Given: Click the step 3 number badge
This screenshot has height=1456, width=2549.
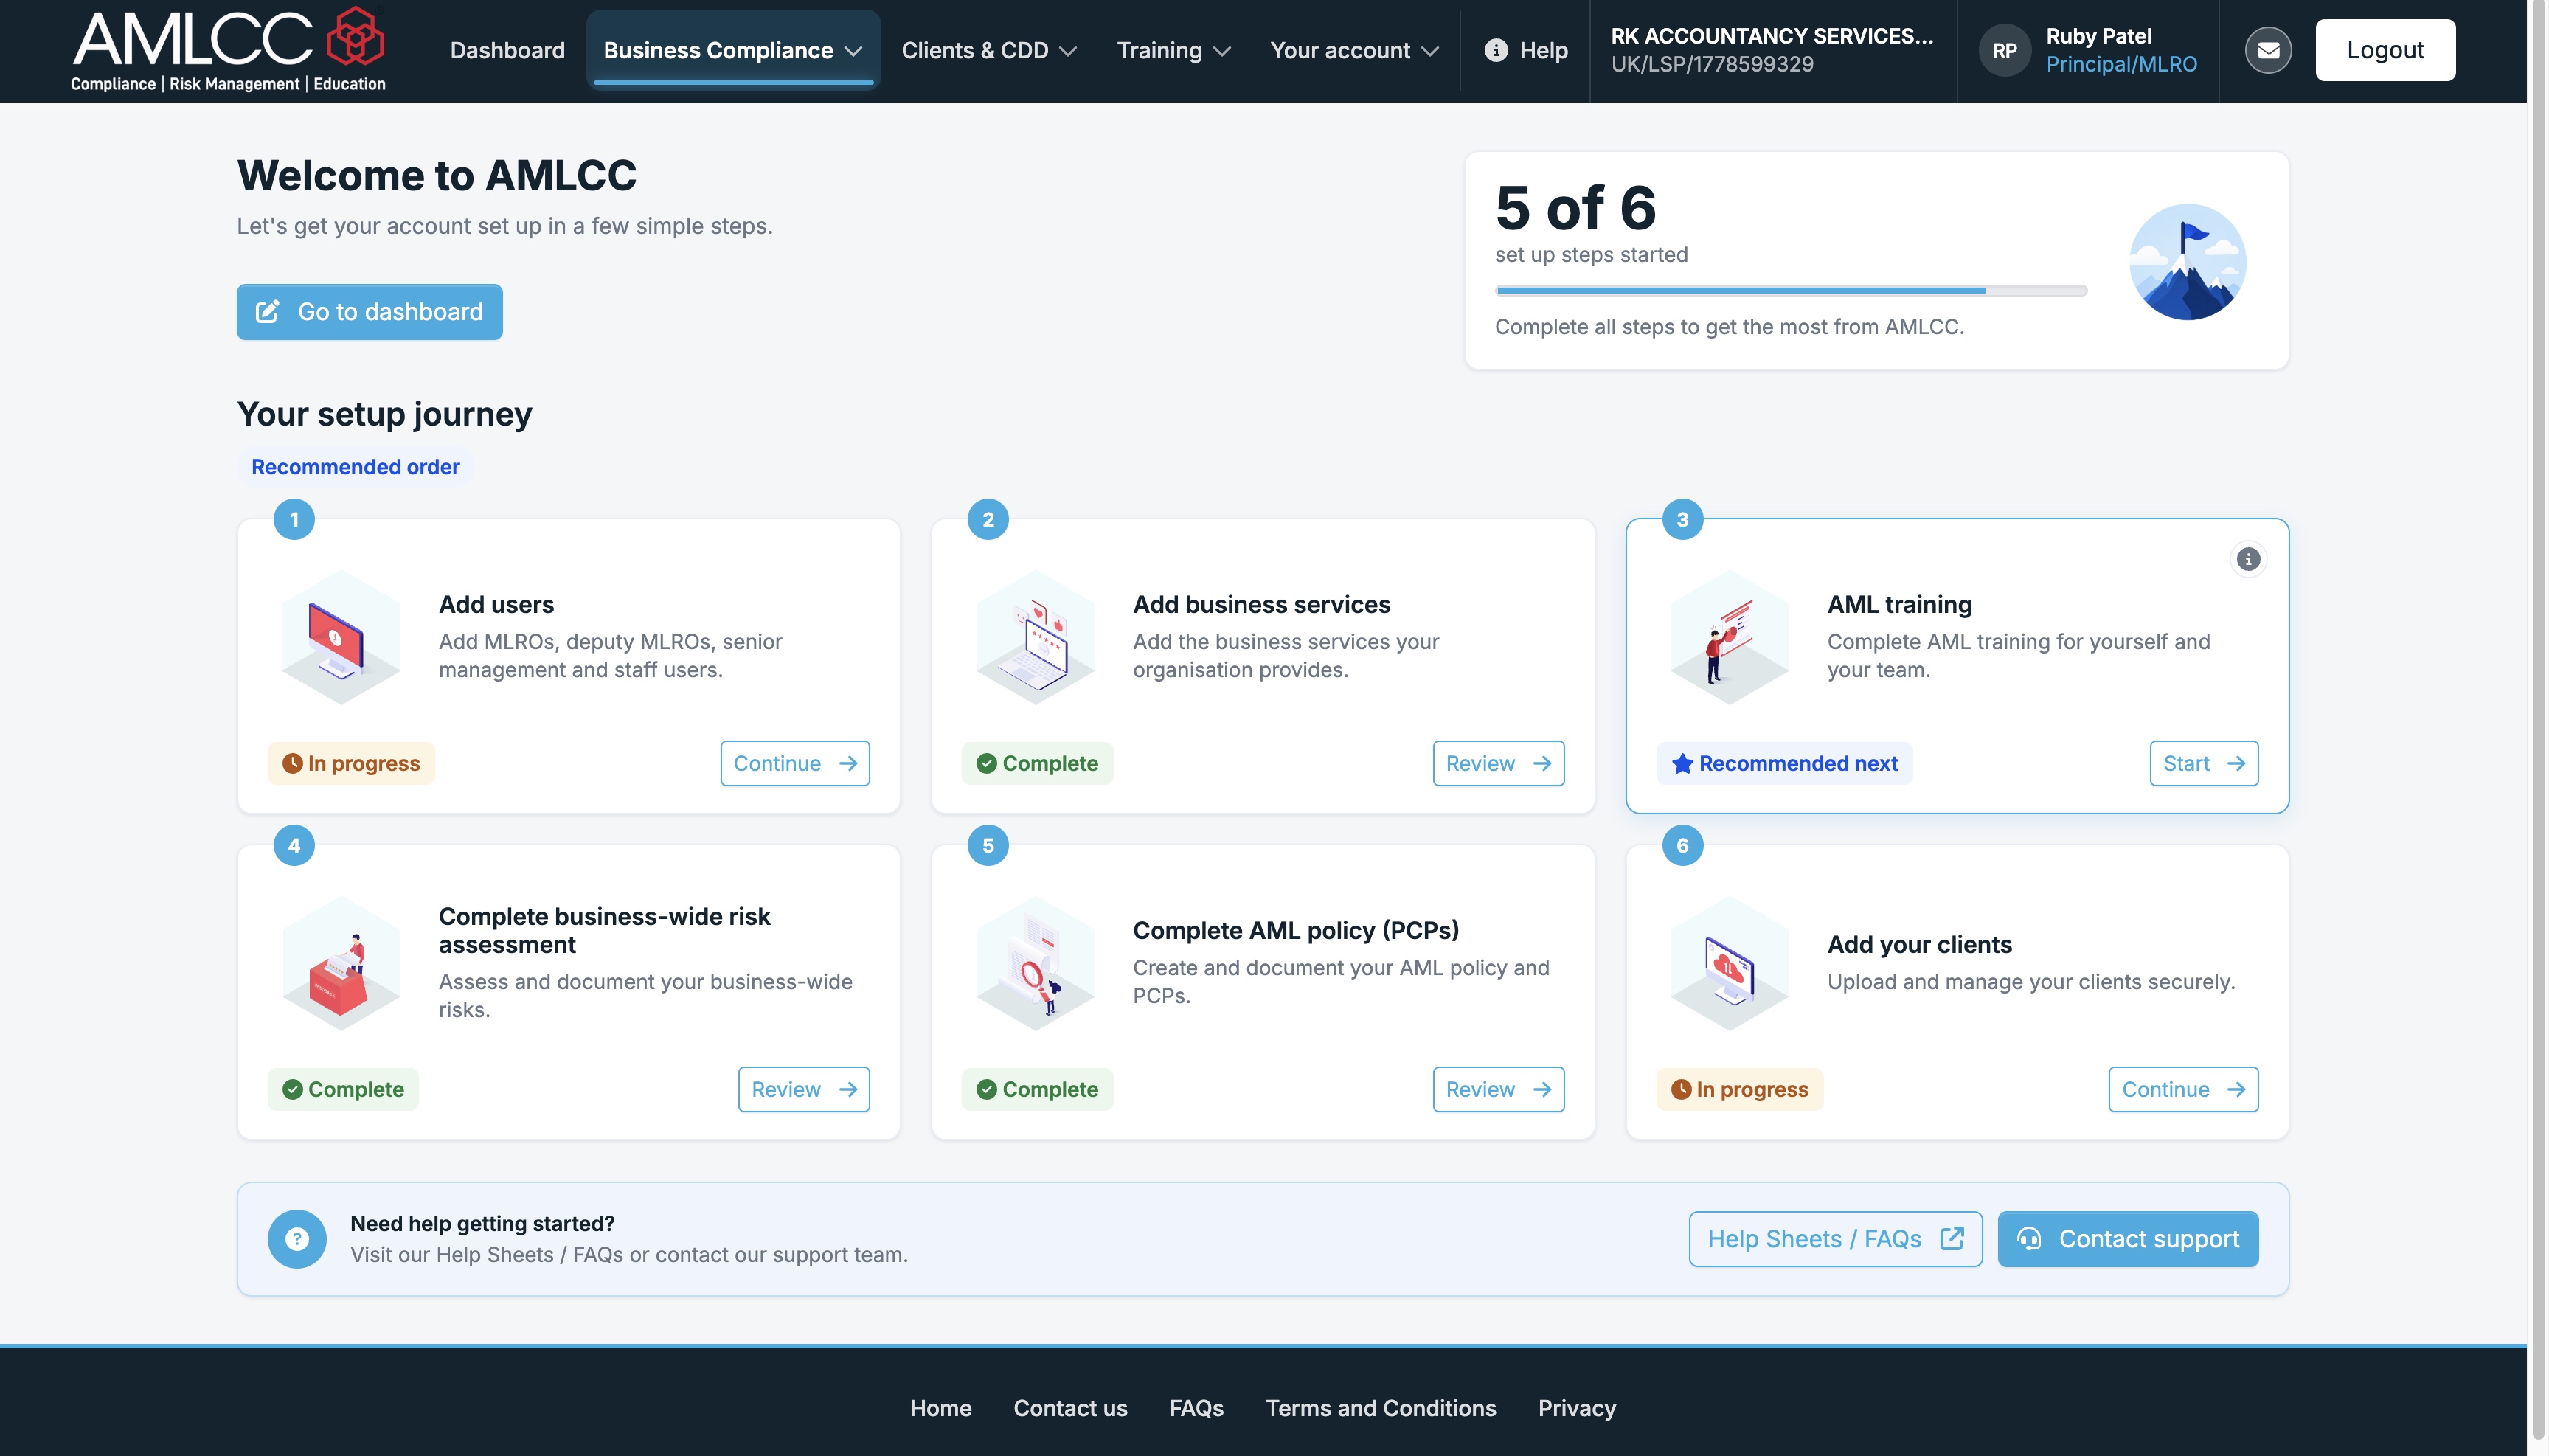Looking at the screenshot, I should (x=1682, y=519).
